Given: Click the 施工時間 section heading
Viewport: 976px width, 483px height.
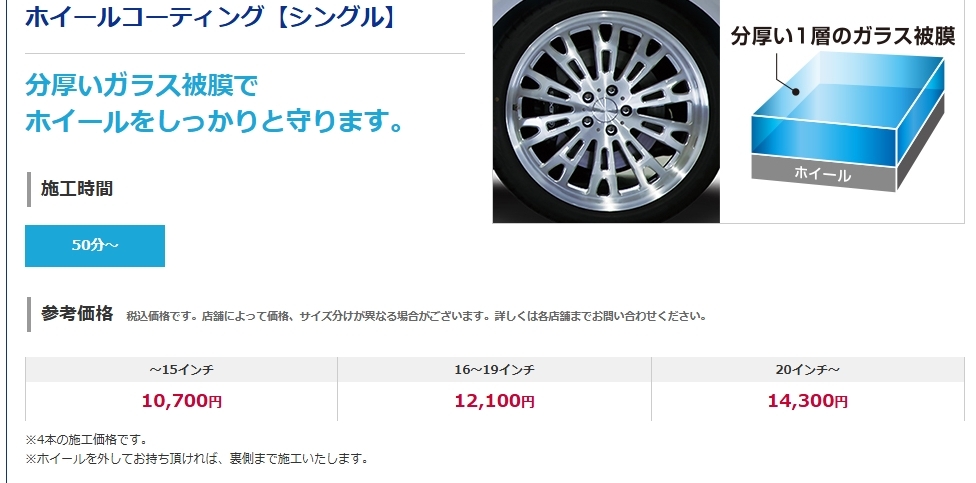Looking at the screenshot, I should point(77,189).
